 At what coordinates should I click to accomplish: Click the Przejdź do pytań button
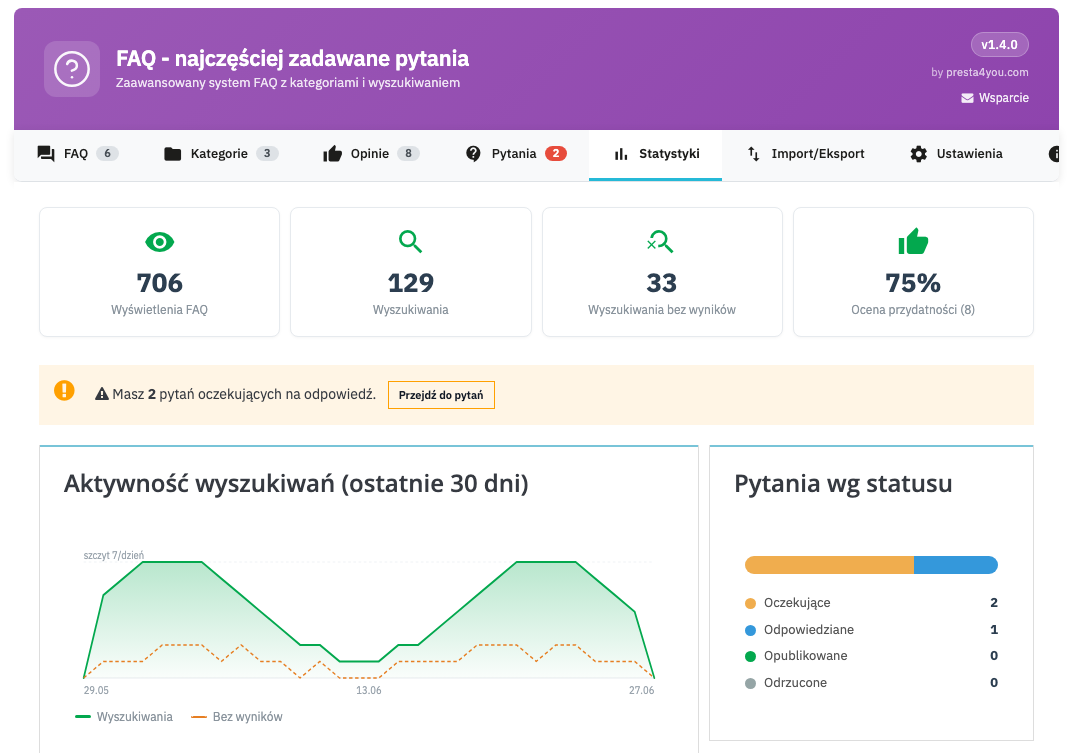(x=441, y=395)
